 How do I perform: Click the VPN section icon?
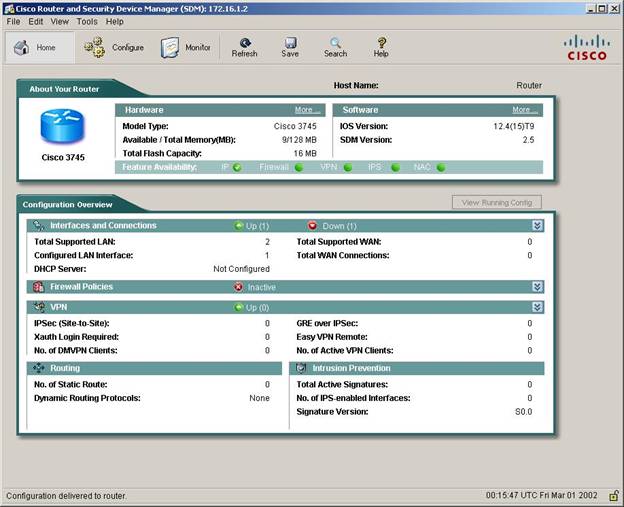click(39, 307)
